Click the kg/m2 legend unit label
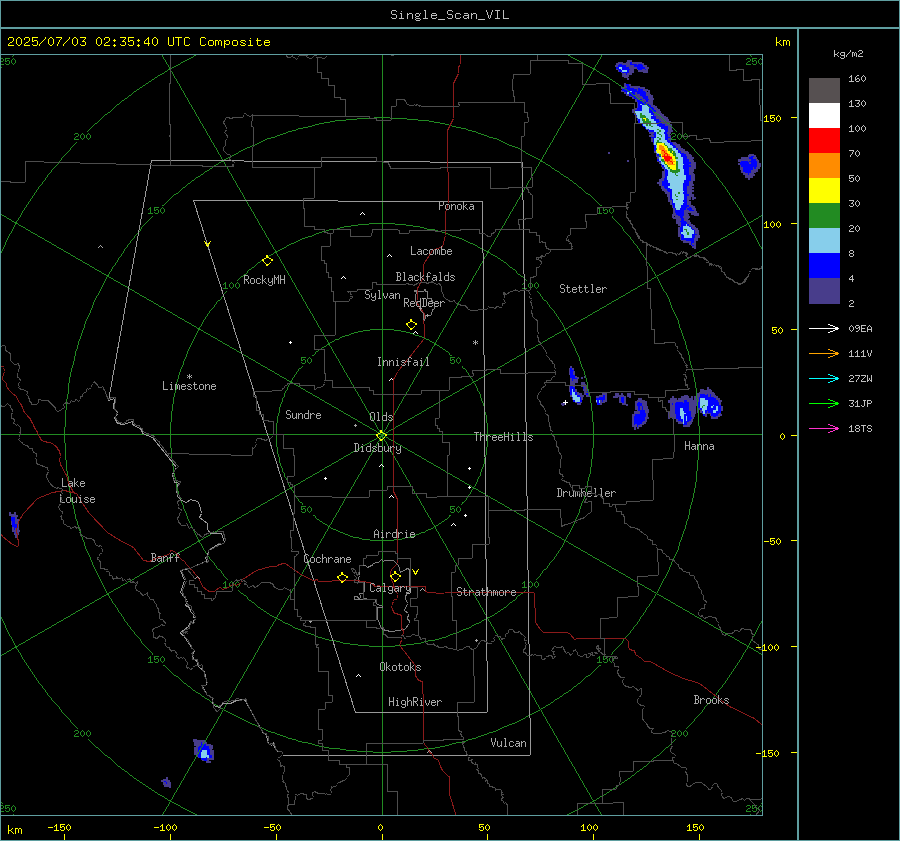 tap(848, 54)
